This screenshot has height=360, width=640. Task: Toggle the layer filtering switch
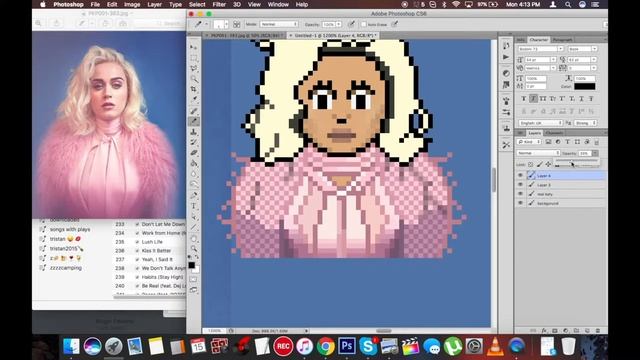point(596,142)
